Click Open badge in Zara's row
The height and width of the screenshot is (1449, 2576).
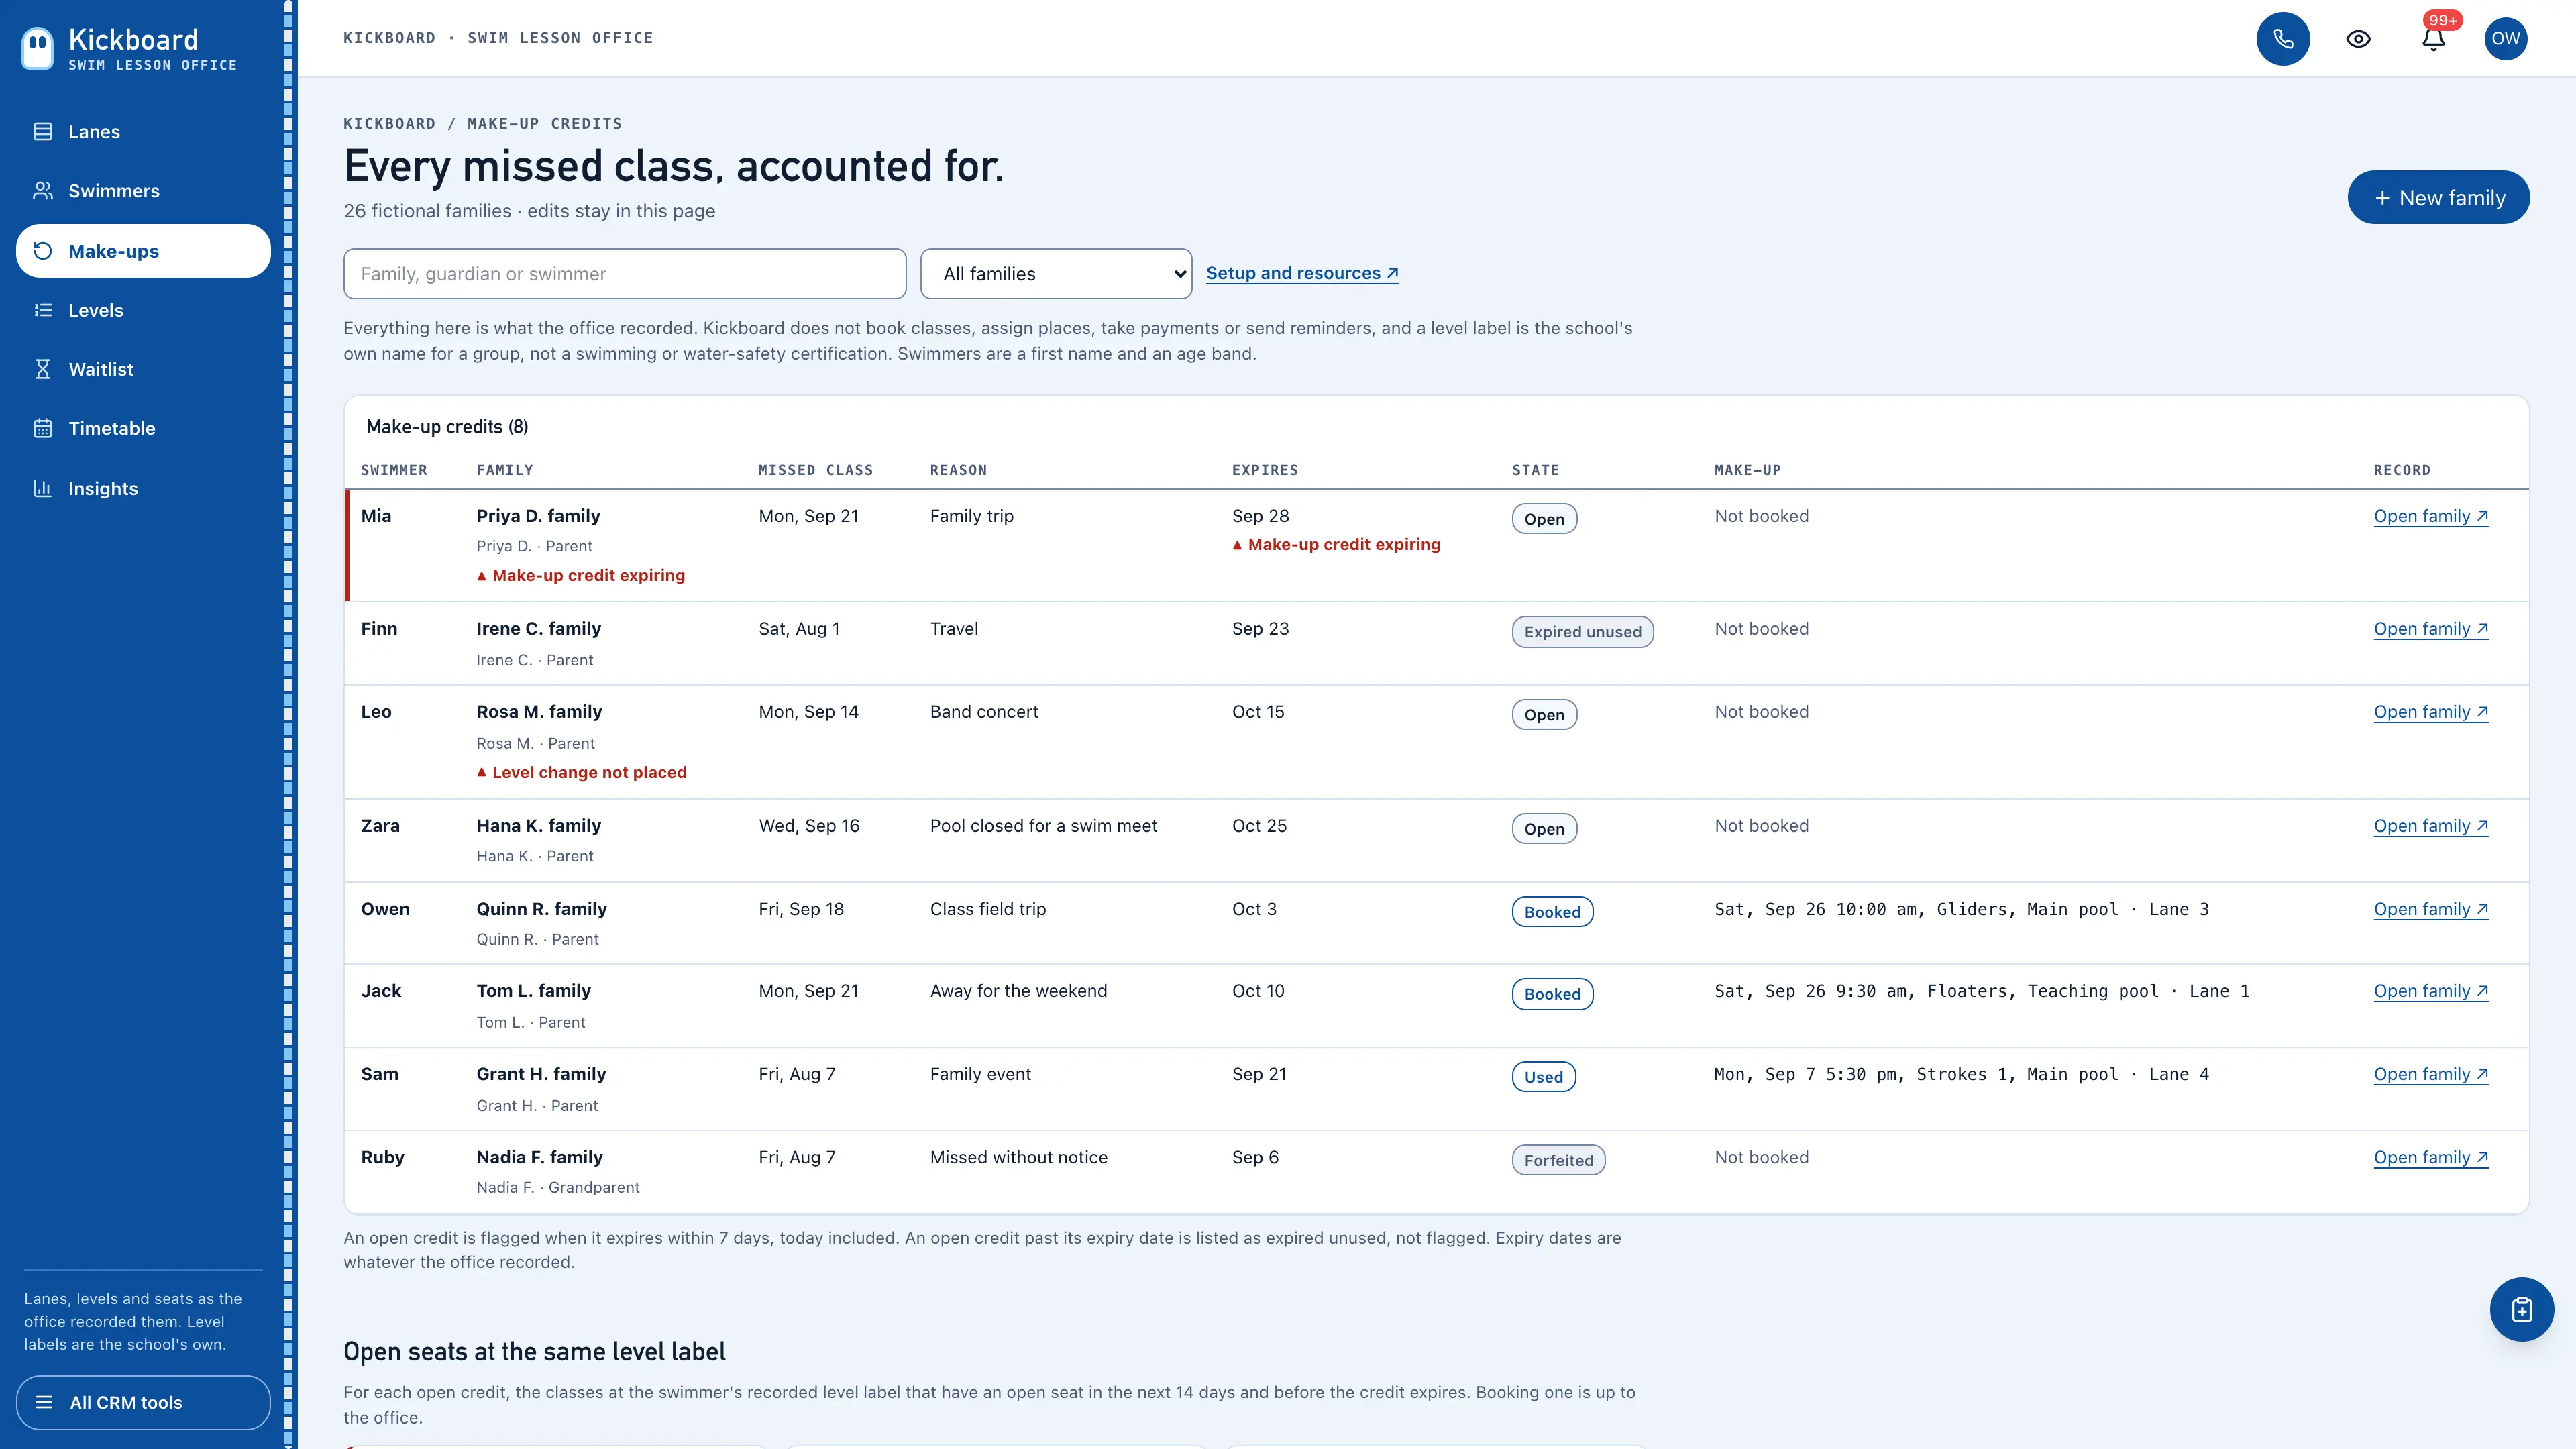click(1544, 829)
